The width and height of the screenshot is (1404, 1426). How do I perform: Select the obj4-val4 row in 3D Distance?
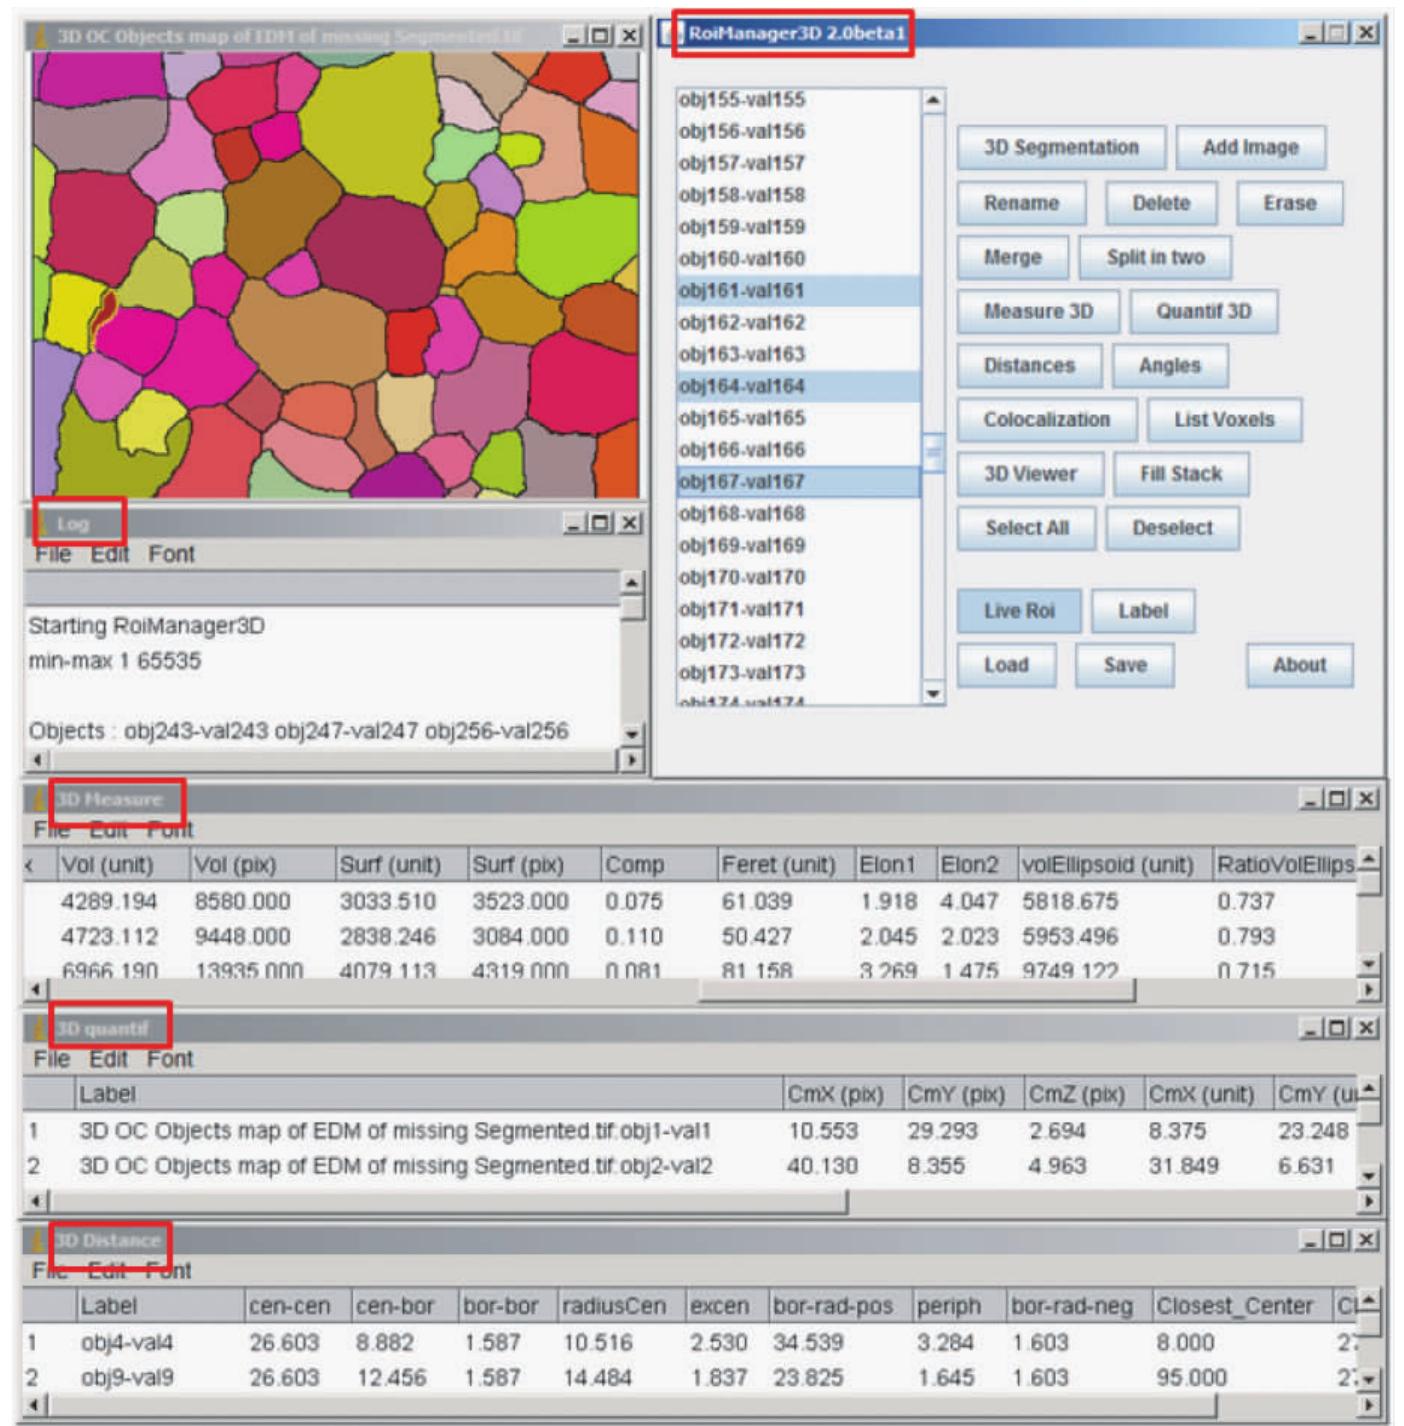(690, 1343)
